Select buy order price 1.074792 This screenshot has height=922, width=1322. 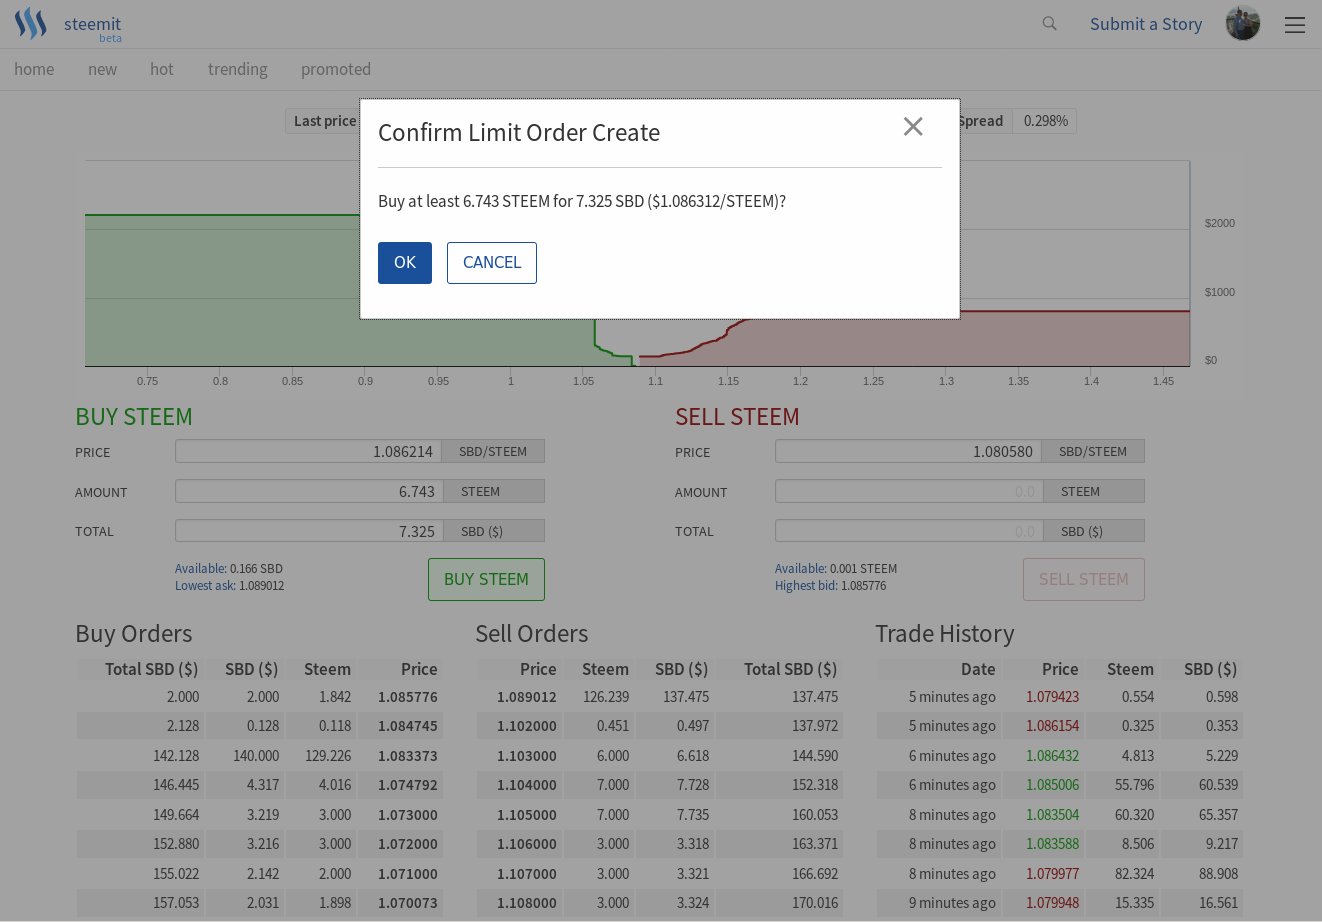(x=408, y=785)
